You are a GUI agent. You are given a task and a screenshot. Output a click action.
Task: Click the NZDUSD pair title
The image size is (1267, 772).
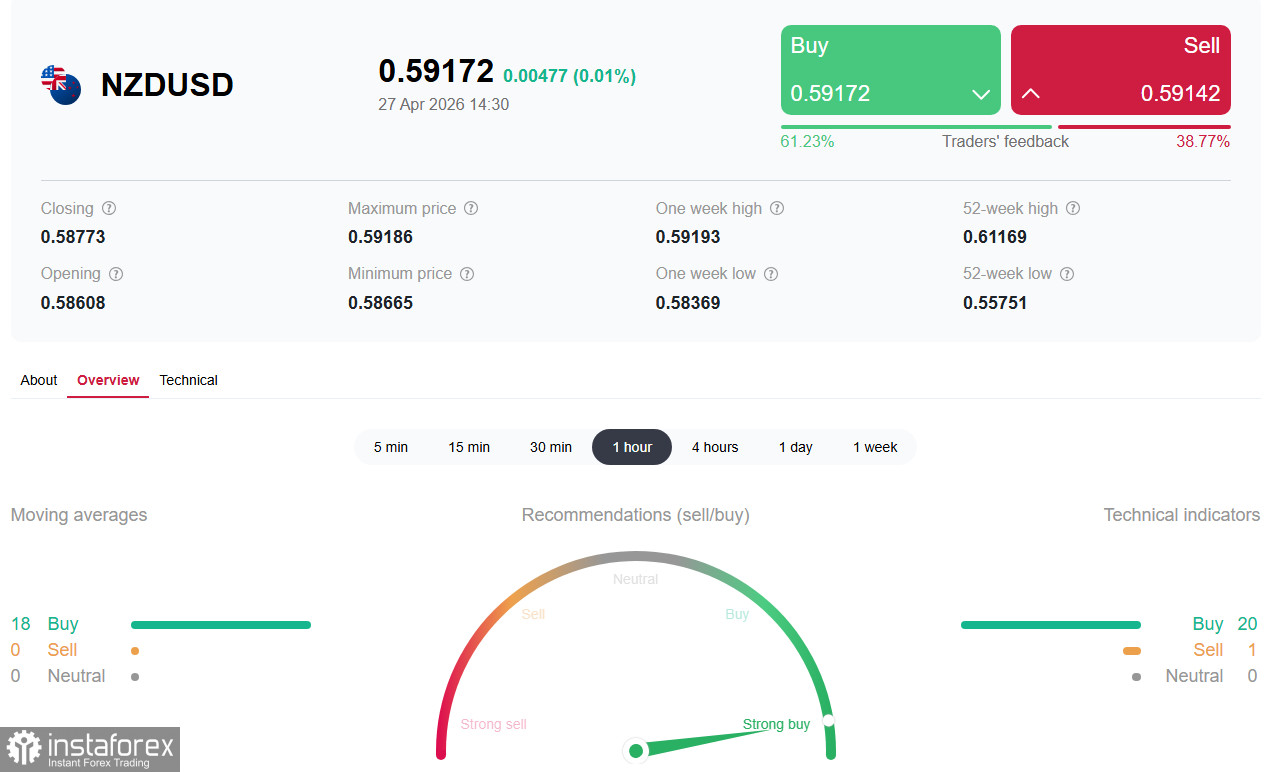[167, 85]
